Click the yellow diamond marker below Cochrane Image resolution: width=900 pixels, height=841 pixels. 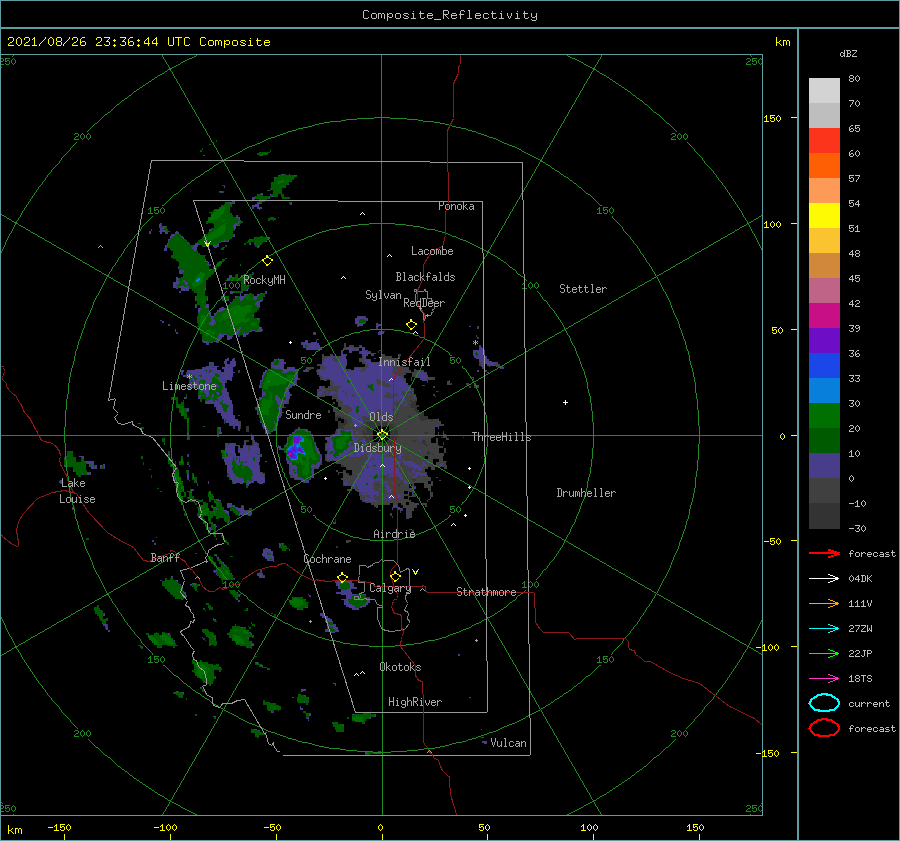[x=343, y=578]
